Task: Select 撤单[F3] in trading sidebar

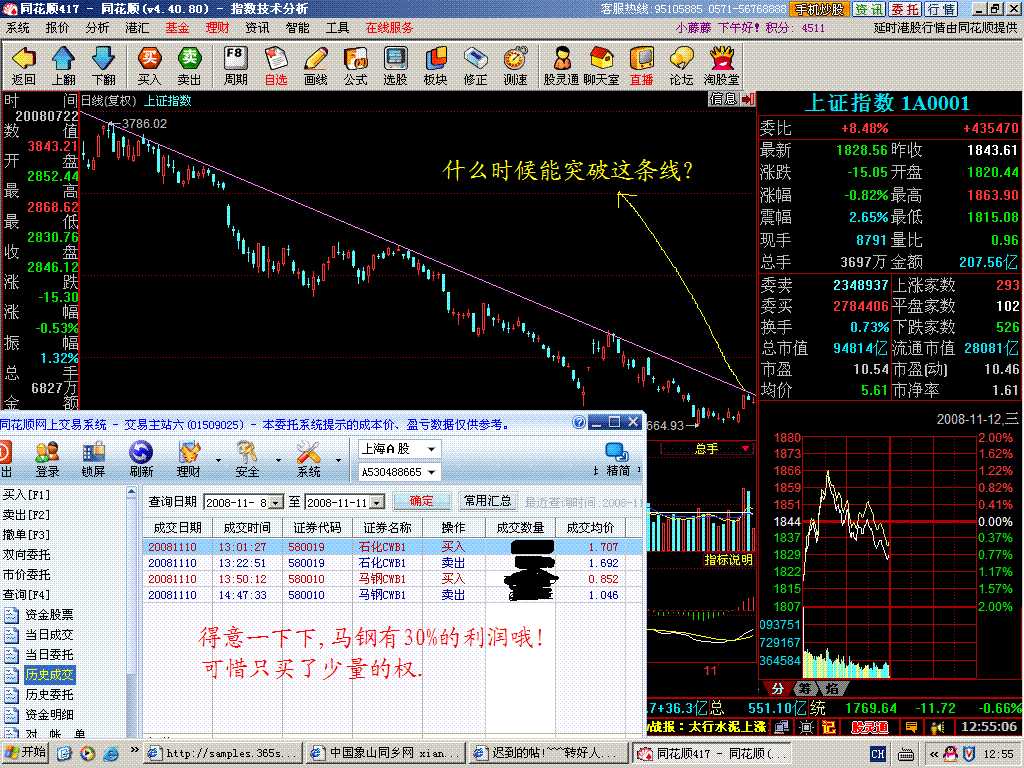Action: (26, 535)
